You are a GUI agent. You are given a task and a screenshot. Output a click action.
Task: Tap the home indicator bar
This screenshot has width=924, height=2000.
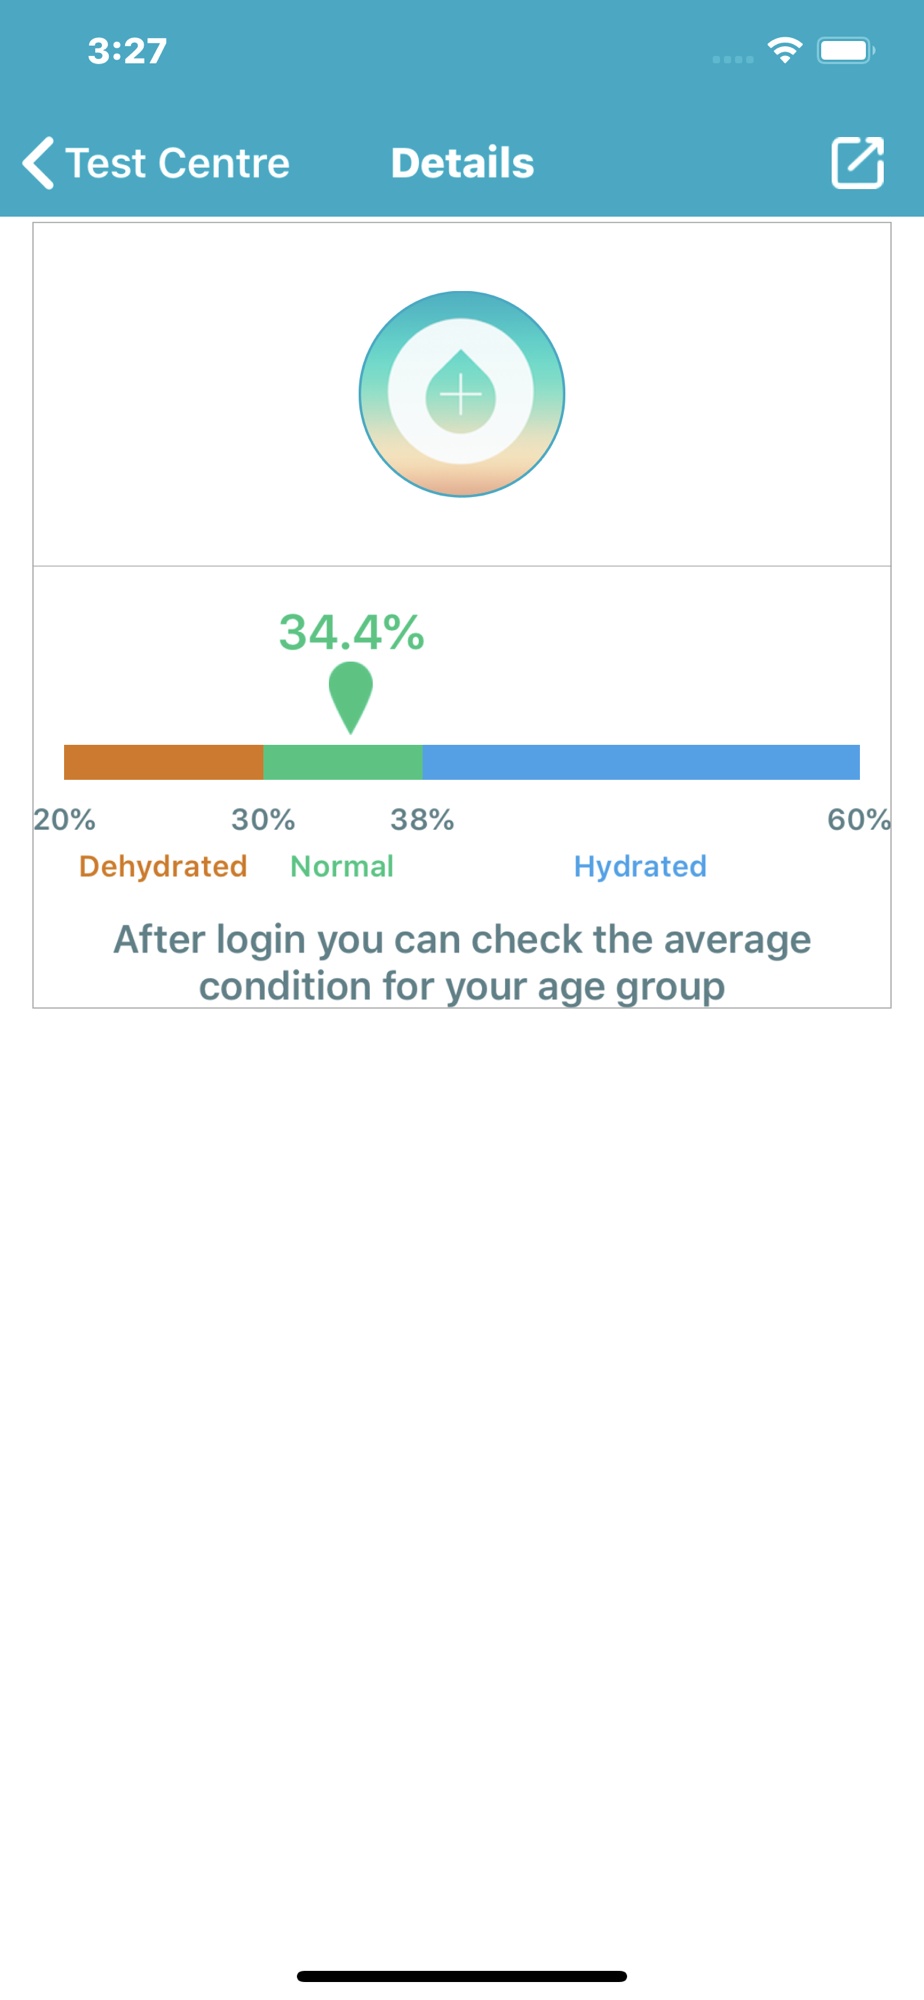click(x=462, y=1976)
